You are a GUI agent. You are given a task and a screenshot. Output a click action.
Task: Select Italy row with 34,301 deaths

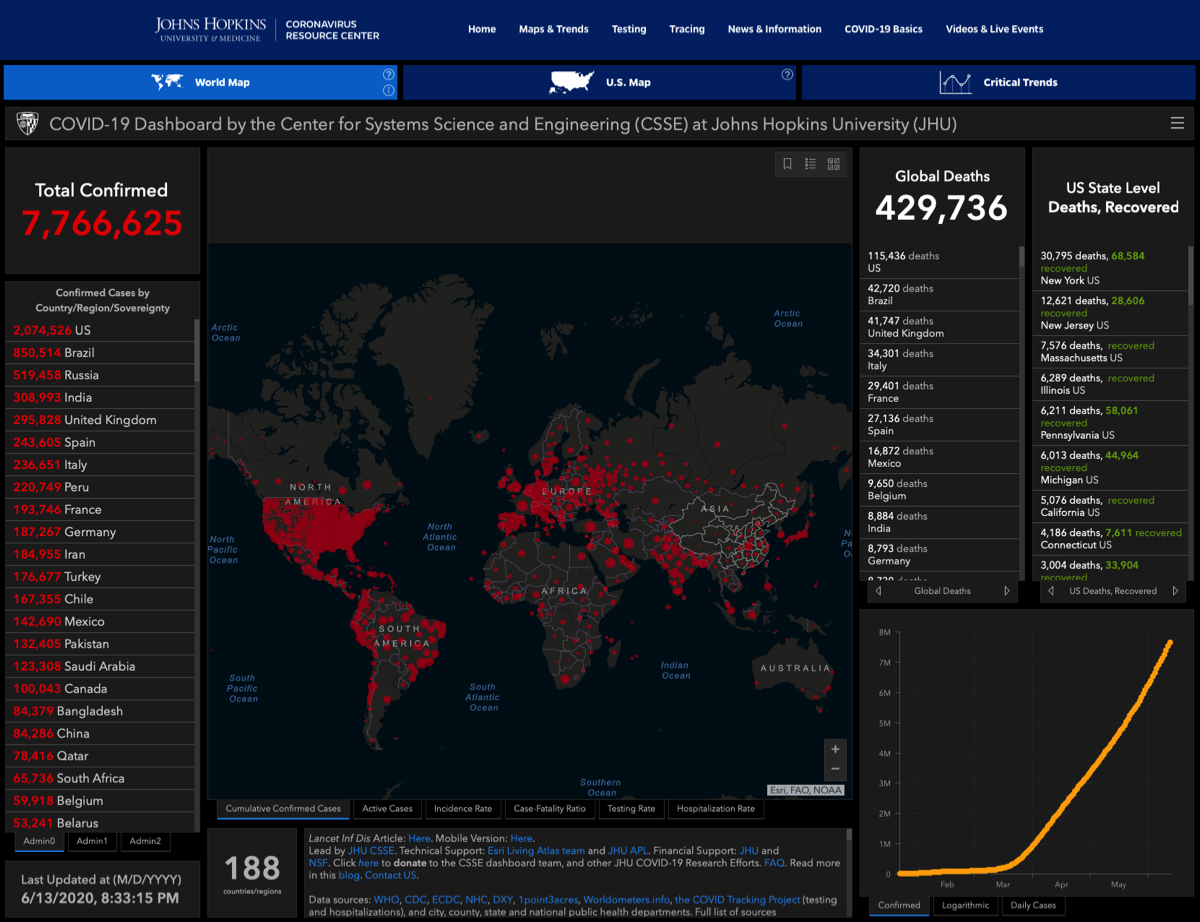[x=940, y=359]
